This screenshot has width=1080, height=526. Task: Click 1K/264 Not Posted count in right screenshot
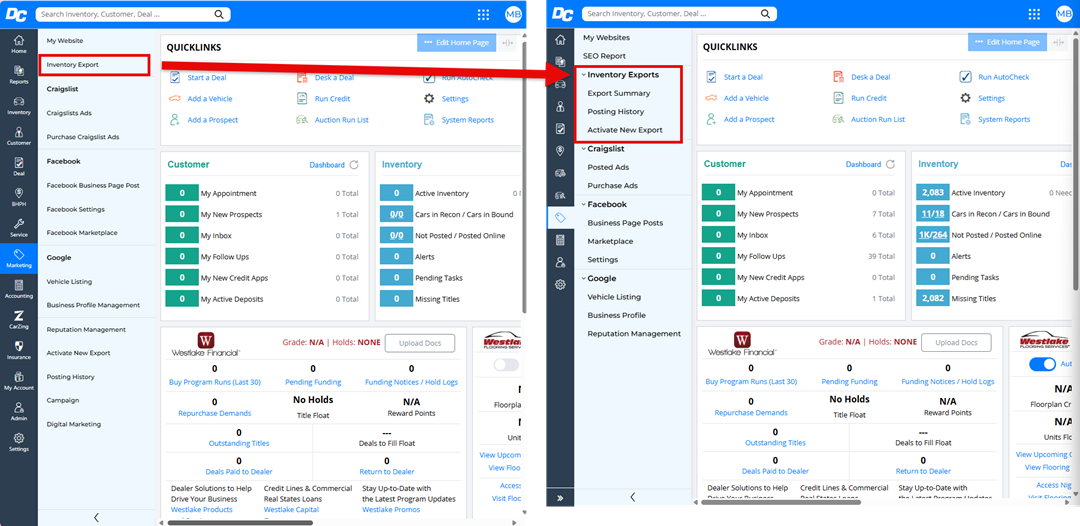[x=932, y=235]
